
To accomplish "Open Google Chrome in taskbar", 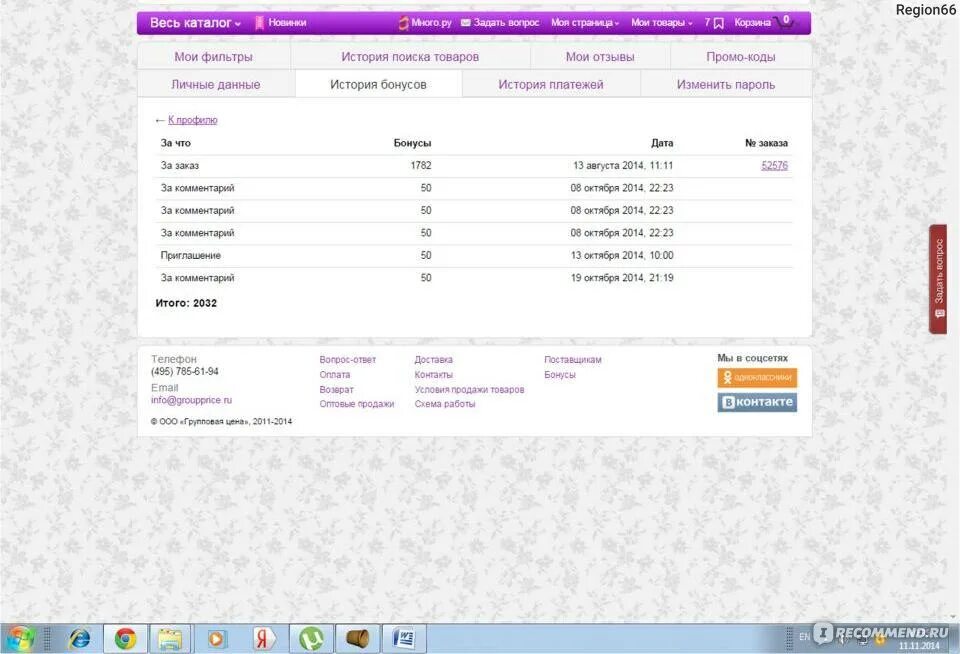I will pos(126,639).
